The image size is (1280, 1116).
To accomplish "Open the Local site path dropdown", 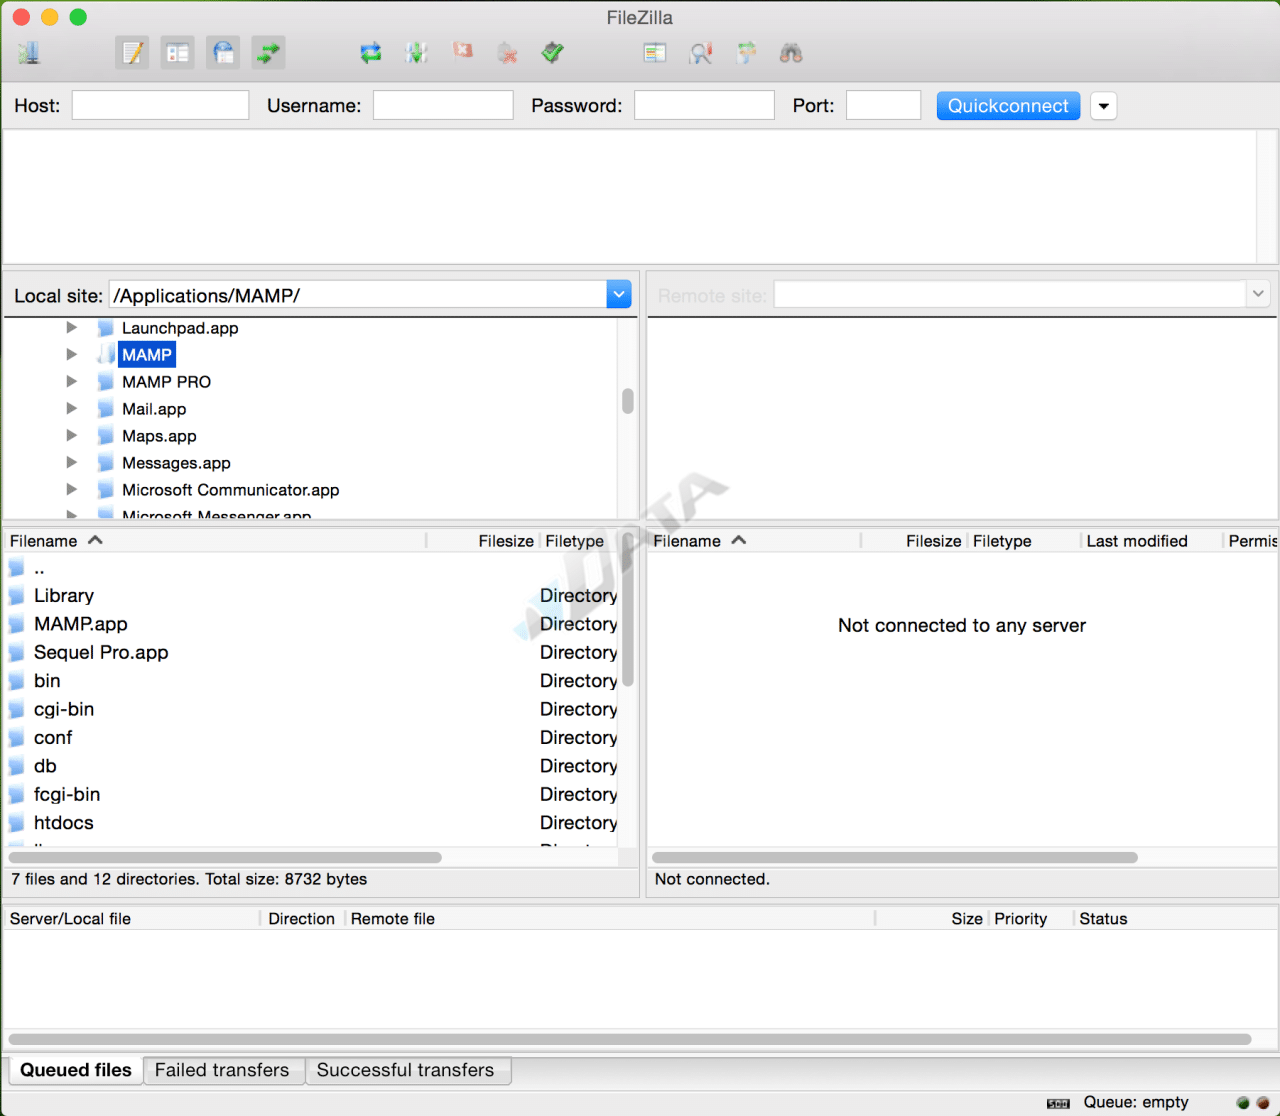I will point(619,295).
